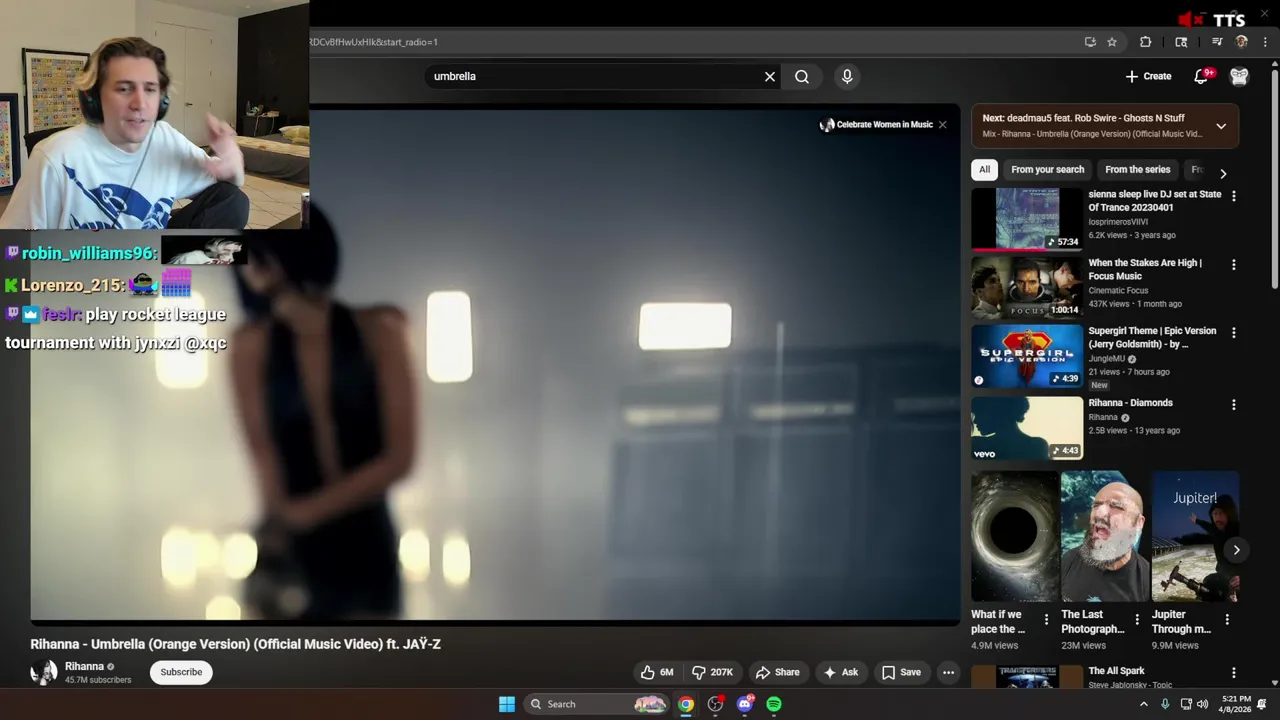Dislike the Umbrella video

coord(713,672)
